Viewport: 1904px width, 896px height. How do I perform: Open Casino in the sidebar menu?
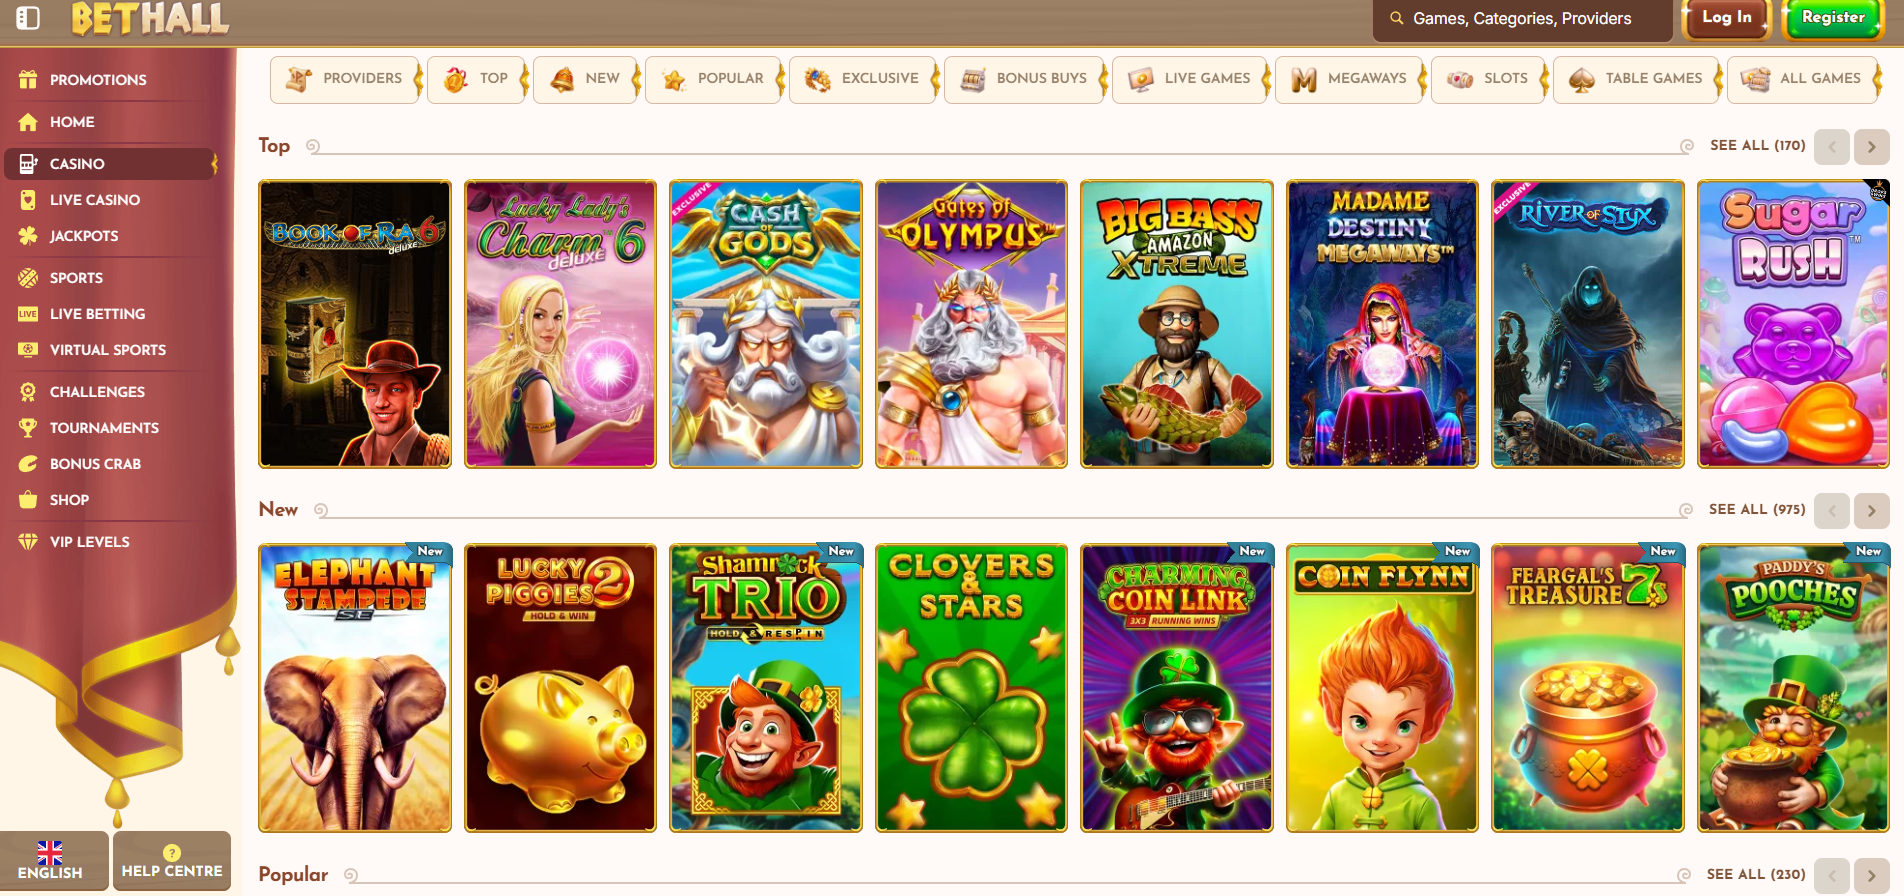(x=111, y=164)
